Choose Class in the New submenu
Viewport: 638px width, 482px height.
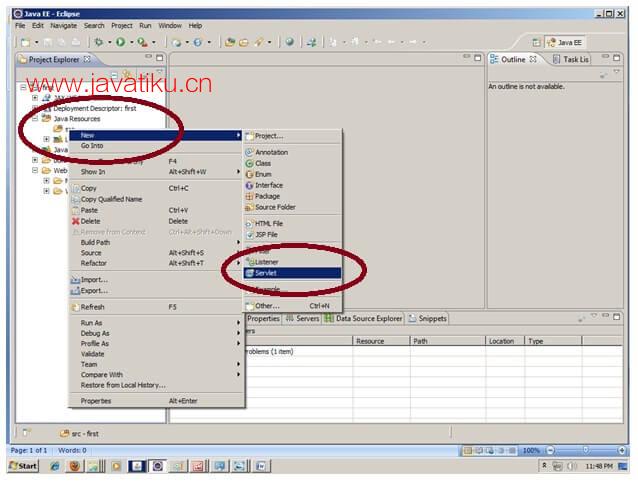pos(292,163)
